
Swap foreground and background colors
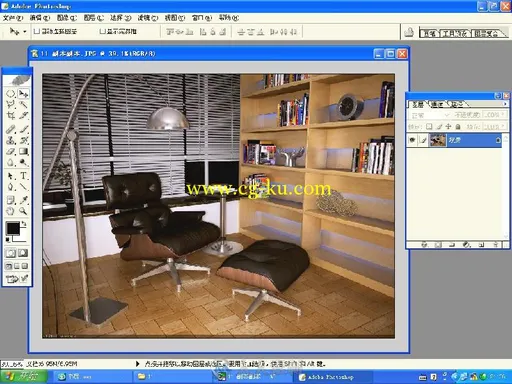point(24,223)
